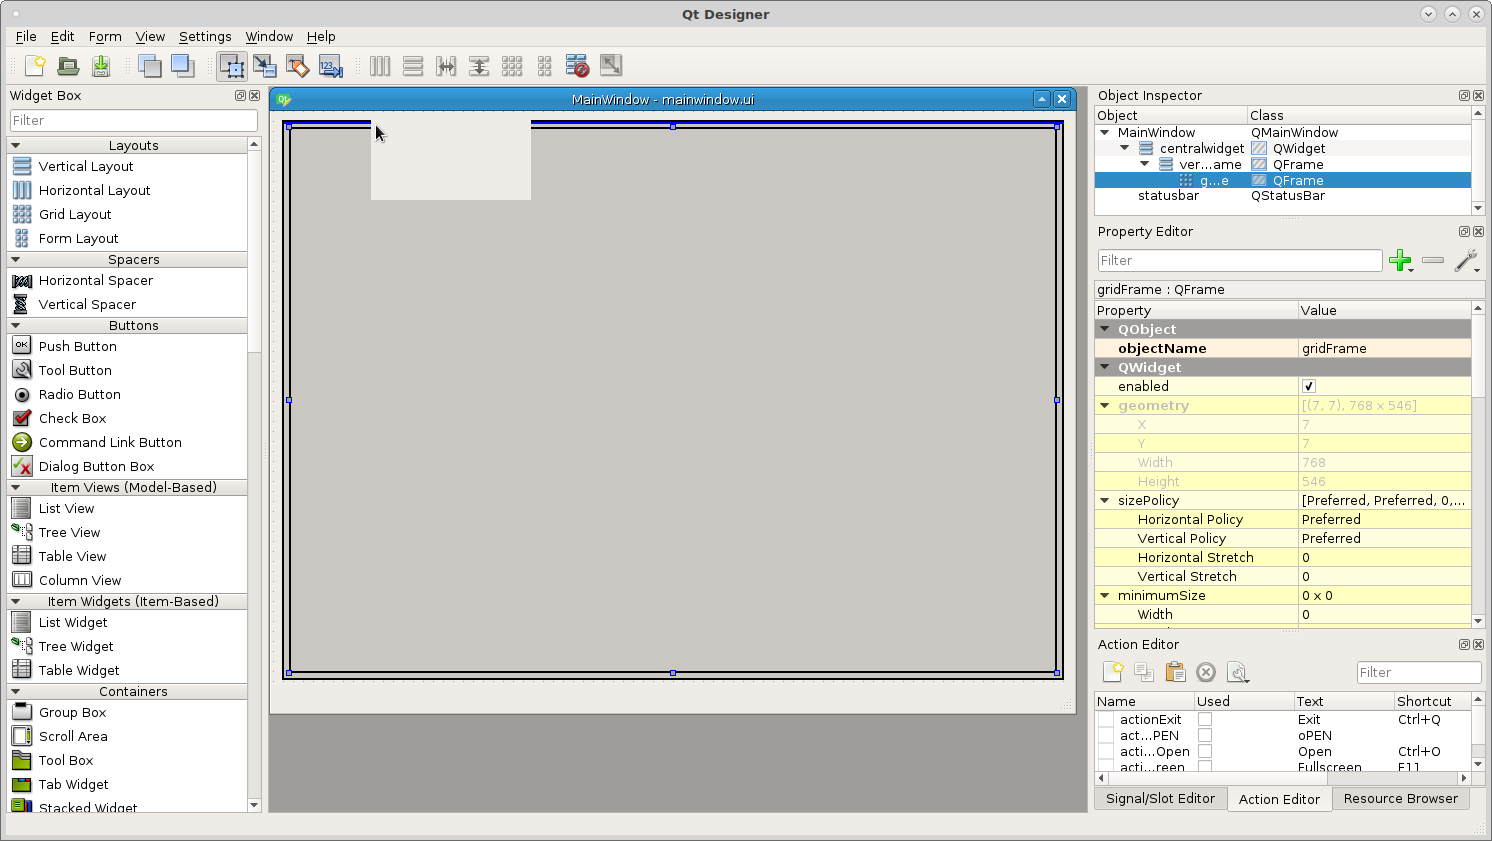The image size is (1492, 841).
Task: Copy action in Action Editor toolbar
Action: (1144, 672)
